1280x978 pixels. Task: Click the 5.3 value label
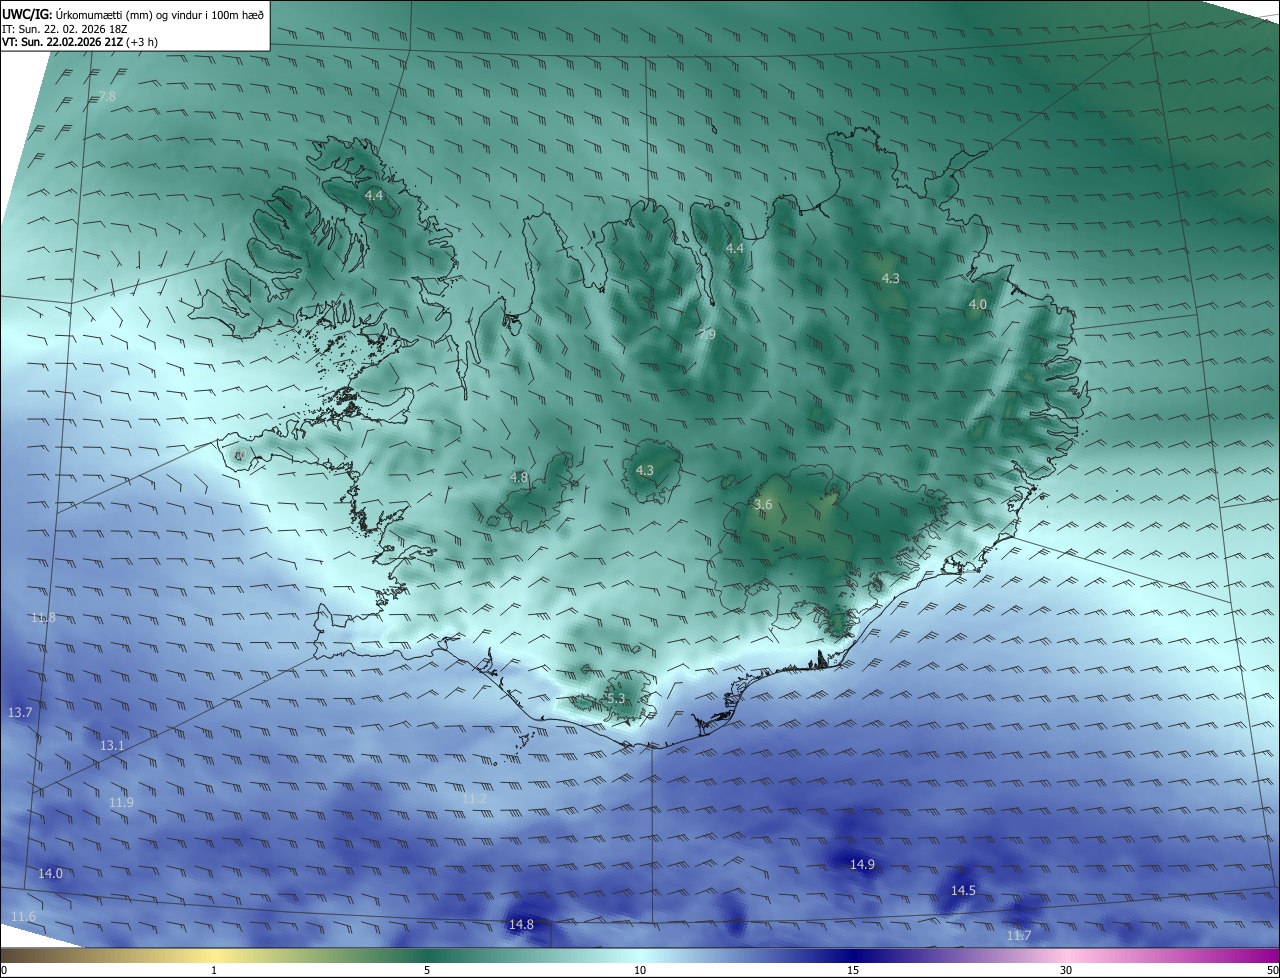614,698
